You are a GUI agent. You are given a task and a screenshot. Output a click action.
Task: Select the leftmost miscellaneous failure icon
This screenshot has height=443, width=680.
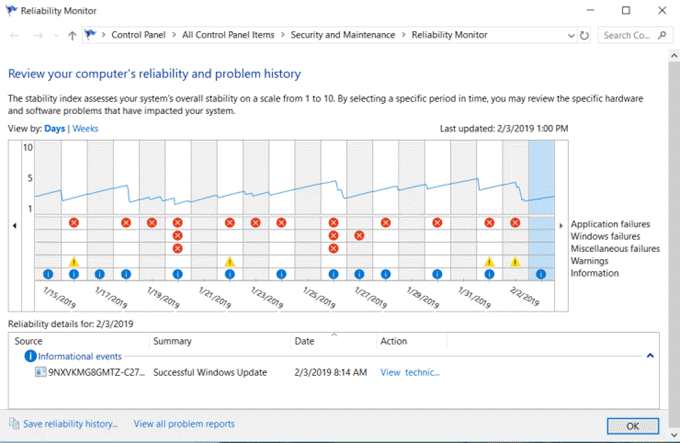pyautogui.click(x=178, y=248)
